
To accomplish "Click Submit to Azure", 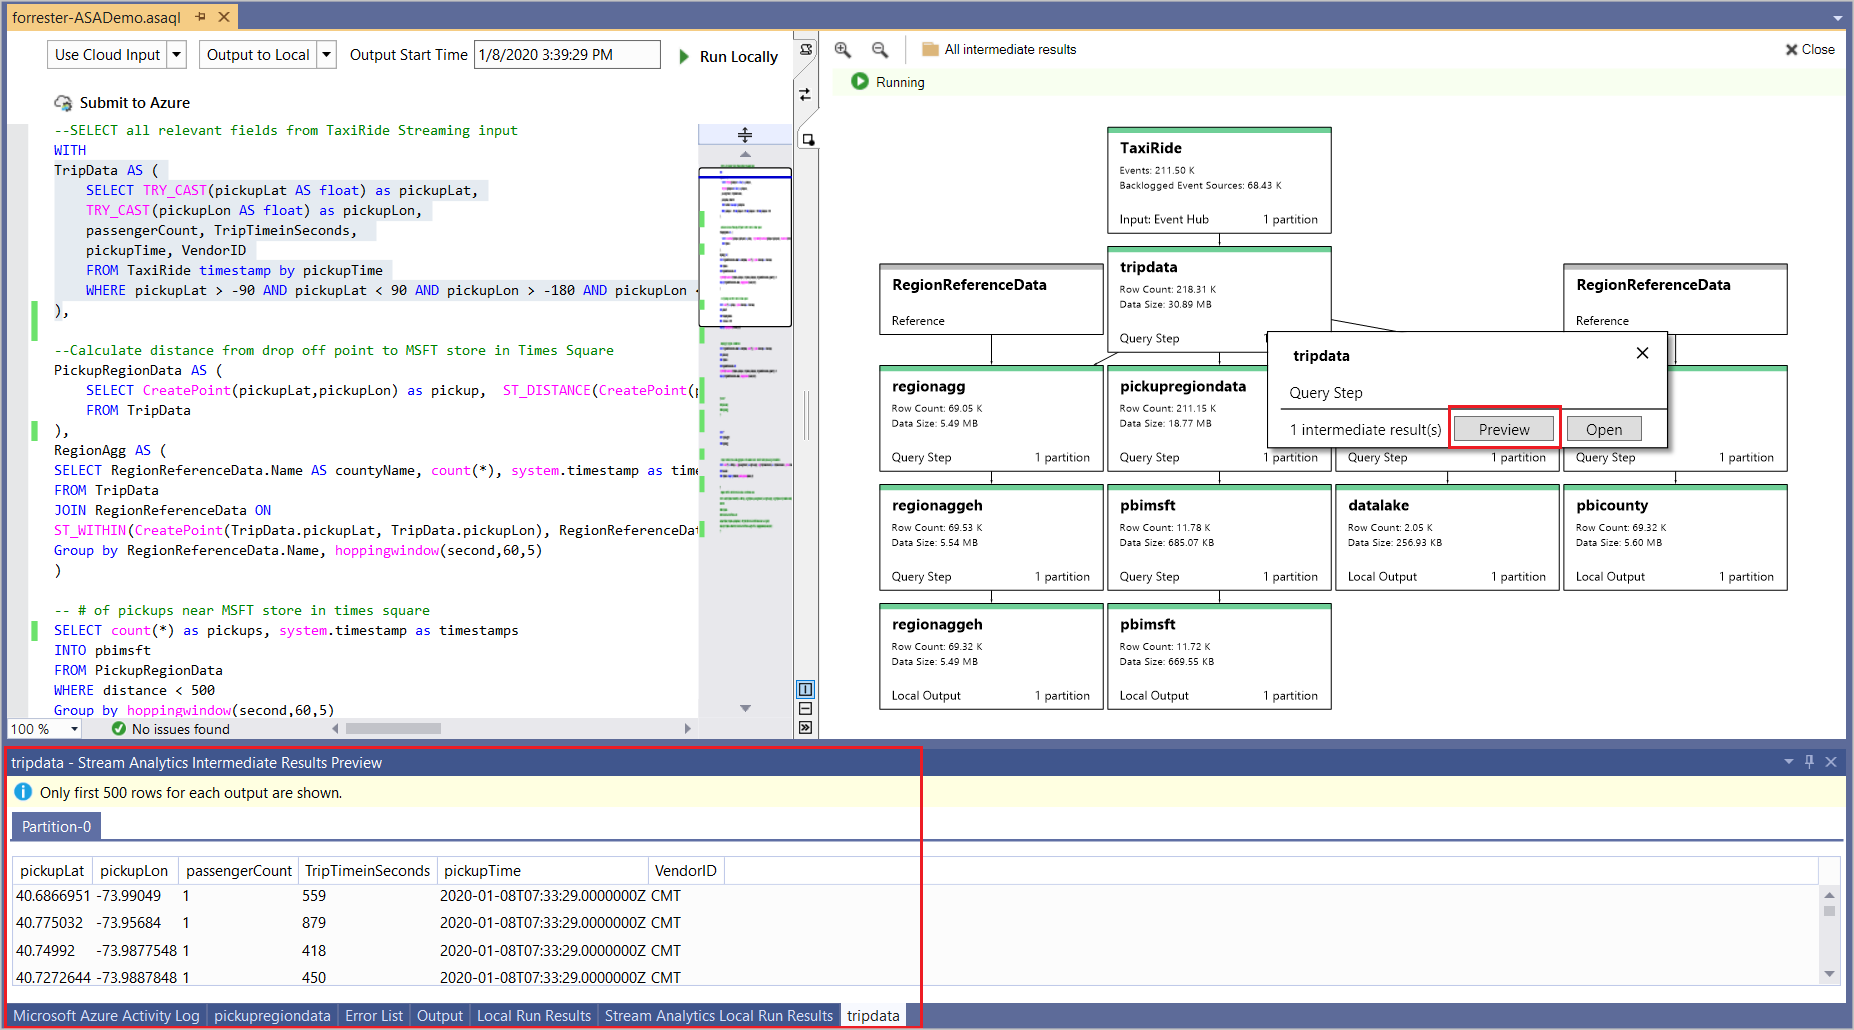I will point(122,102).
